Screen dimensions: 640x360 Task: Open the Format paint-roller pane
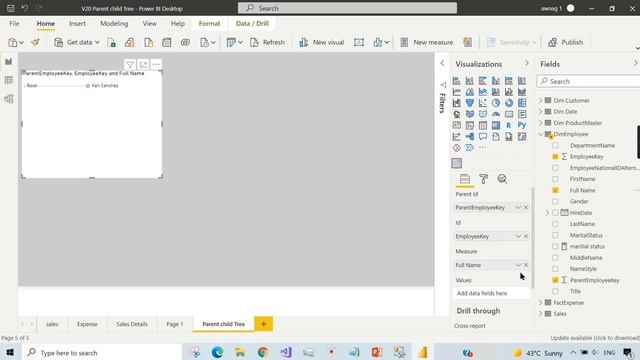(484, 179)
